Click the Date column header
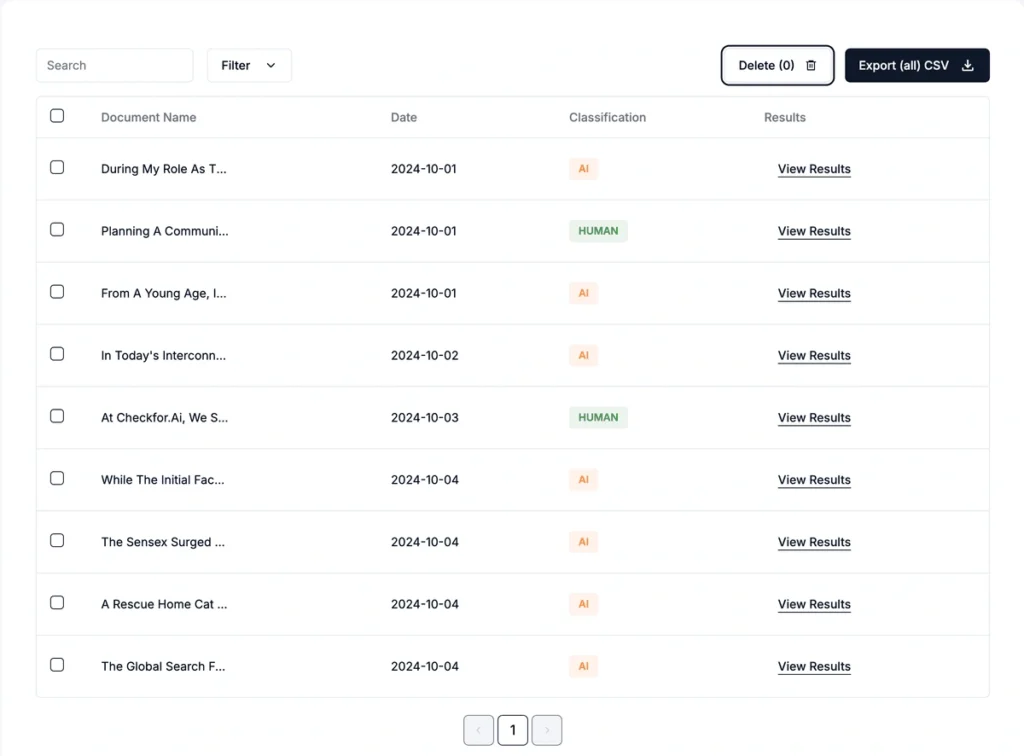1024x756 pixels. point(404,117)
